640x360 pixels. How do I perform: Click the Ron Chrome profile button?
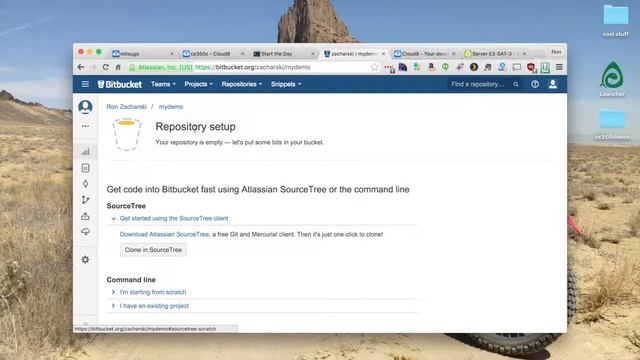[556, 52]
